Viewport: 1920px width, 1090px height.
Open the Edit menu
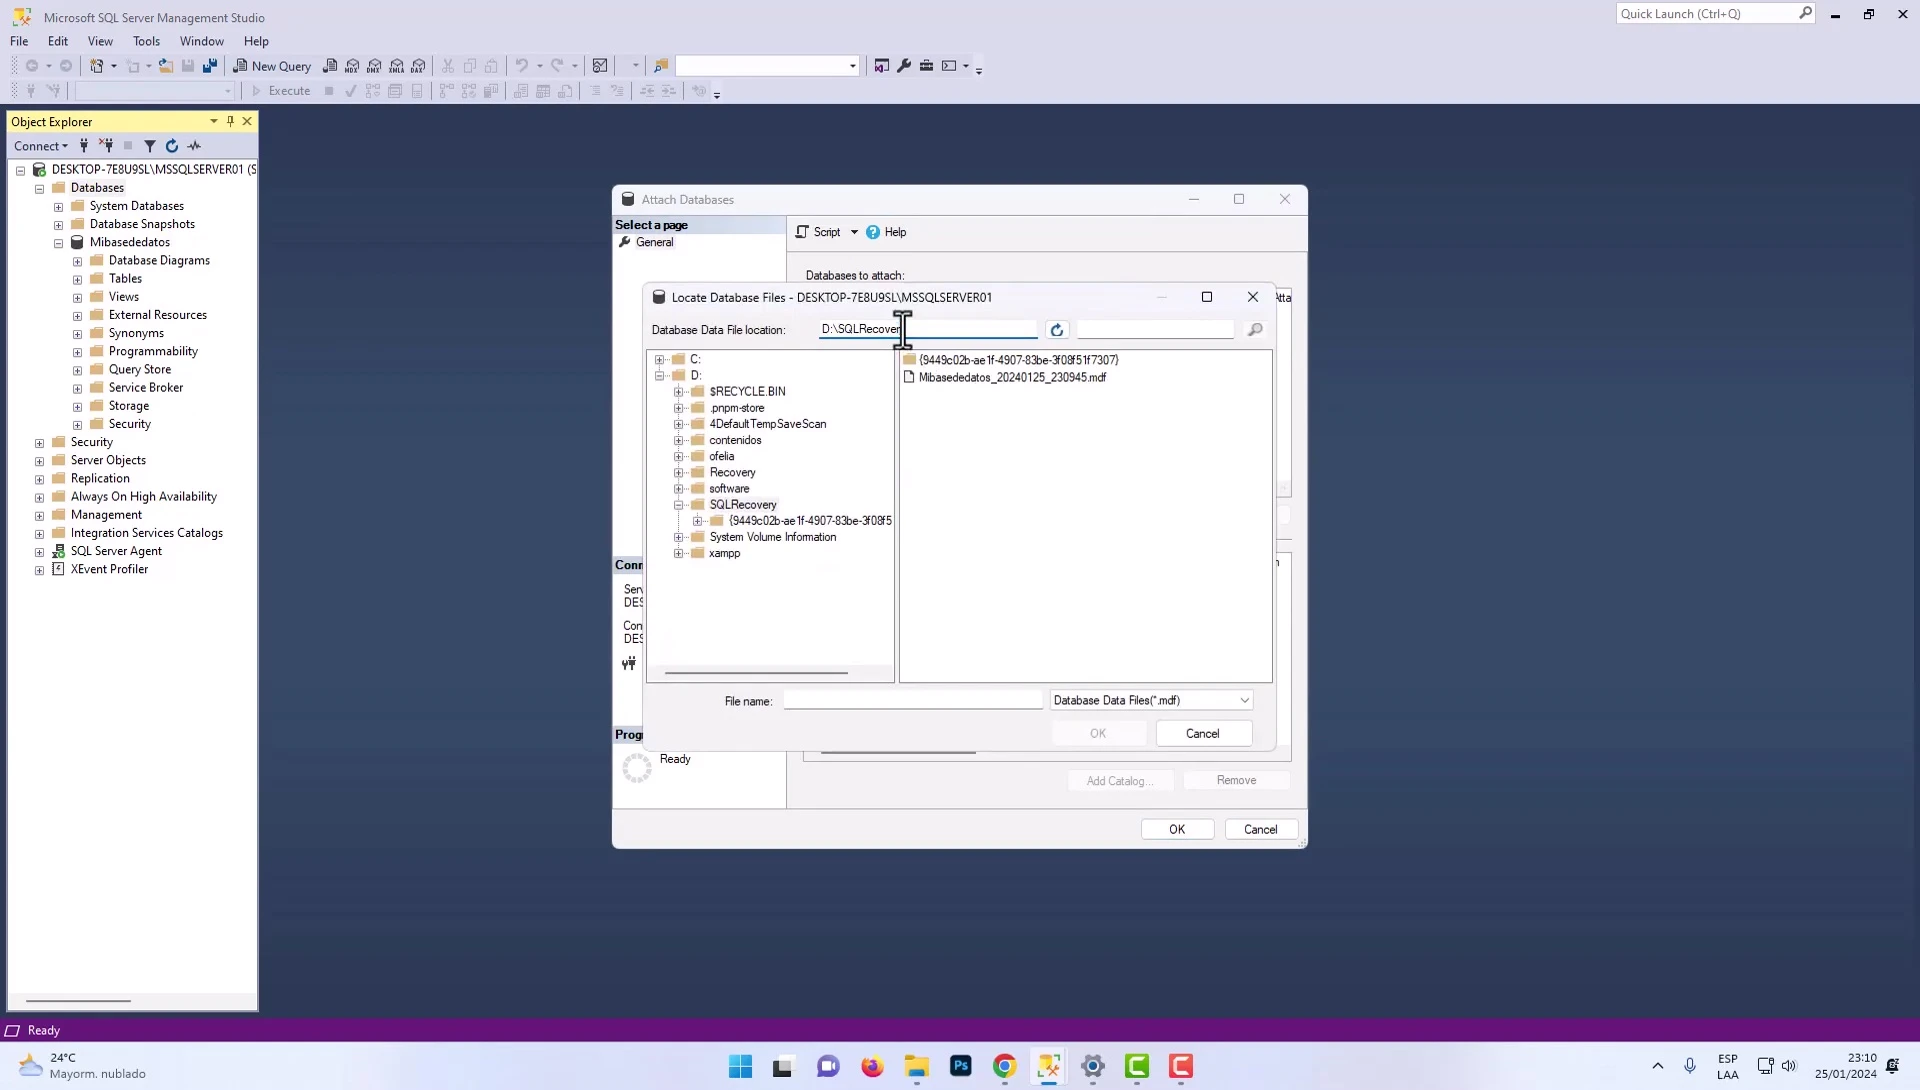click(x=58, y=41)
